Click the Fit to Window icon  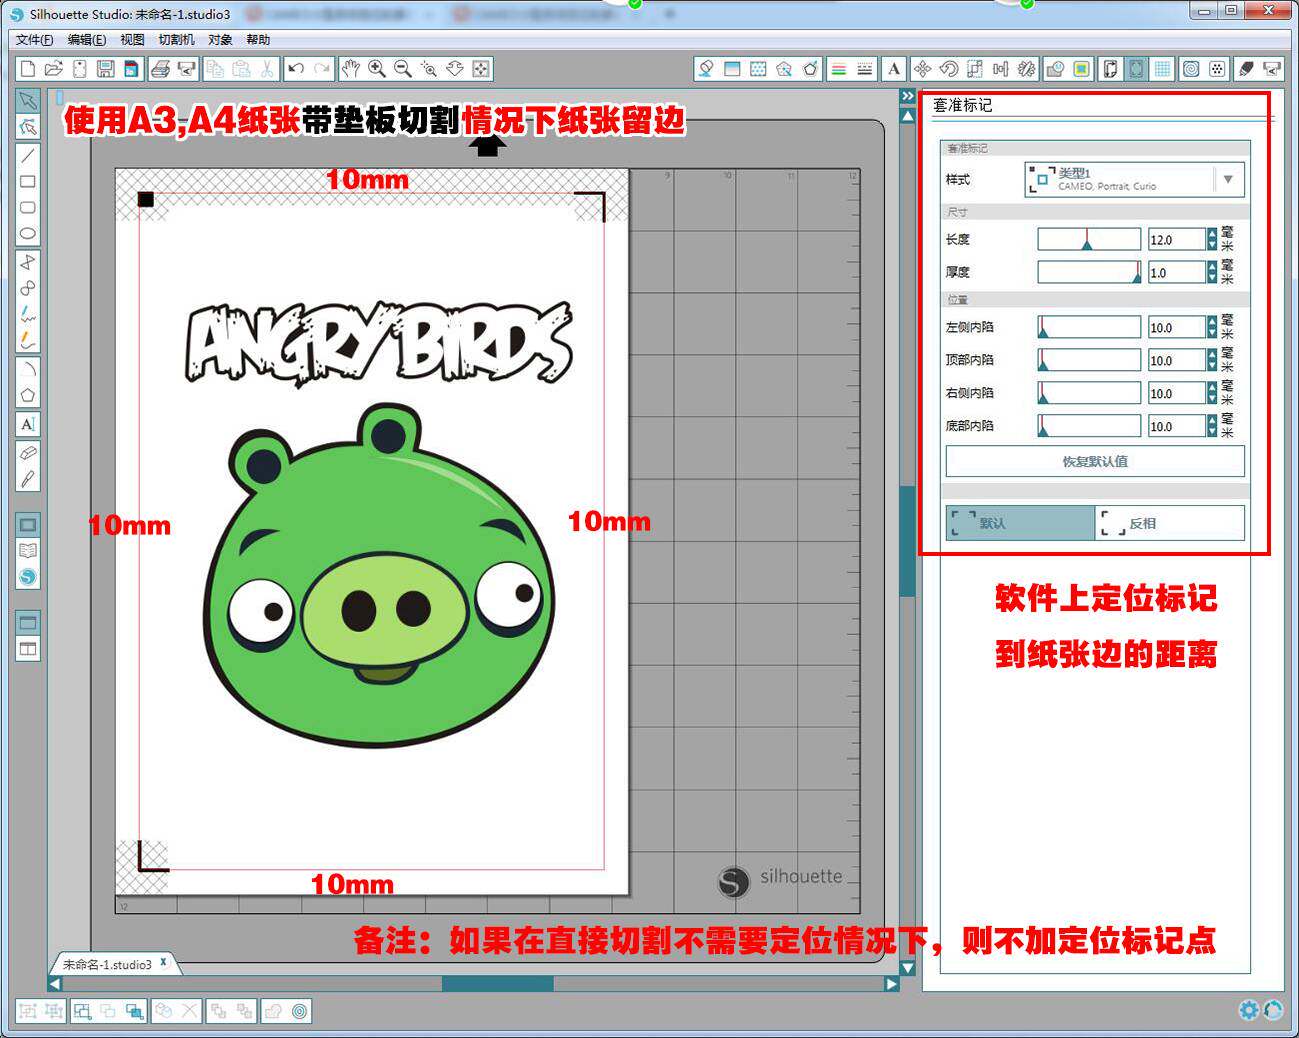pos(481,69)
